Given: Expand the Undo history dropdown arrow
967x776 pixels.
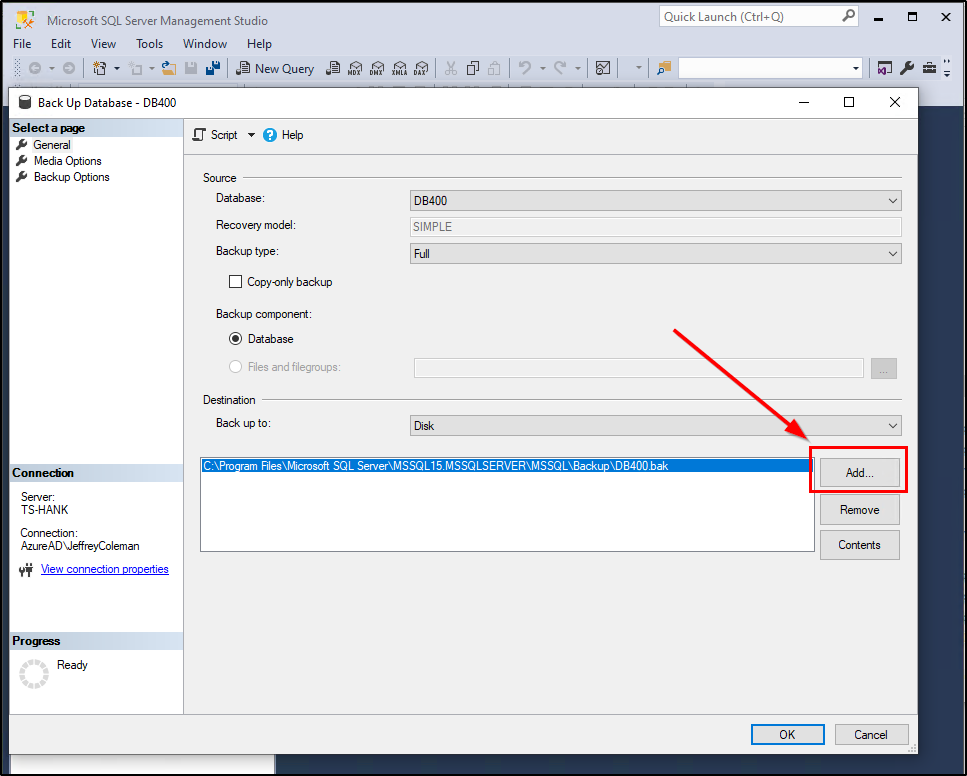Looking at the screenshot, I should 543,68.
